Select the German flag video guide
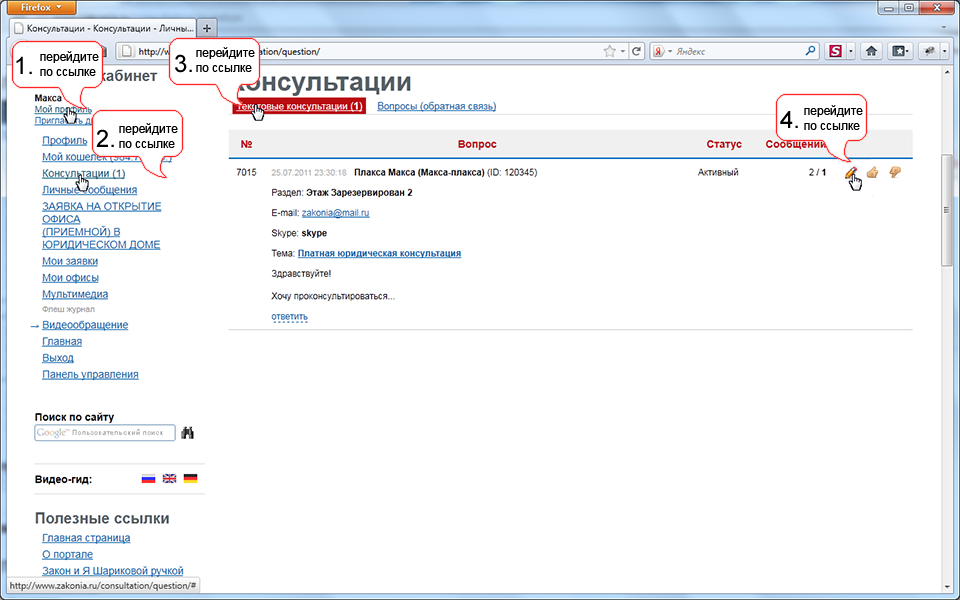The width and height of the screenshot is (960, 600). point(190,479)
